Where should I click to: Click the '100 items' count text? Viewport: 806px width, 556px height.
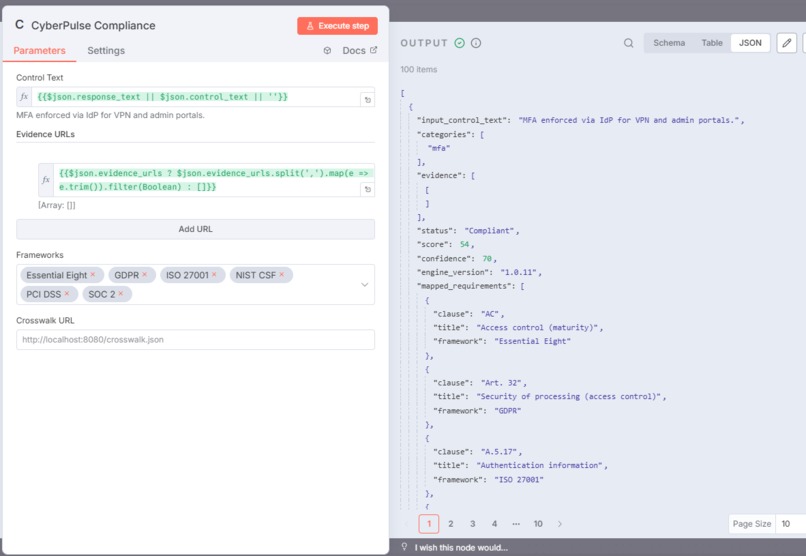[419, 69]
